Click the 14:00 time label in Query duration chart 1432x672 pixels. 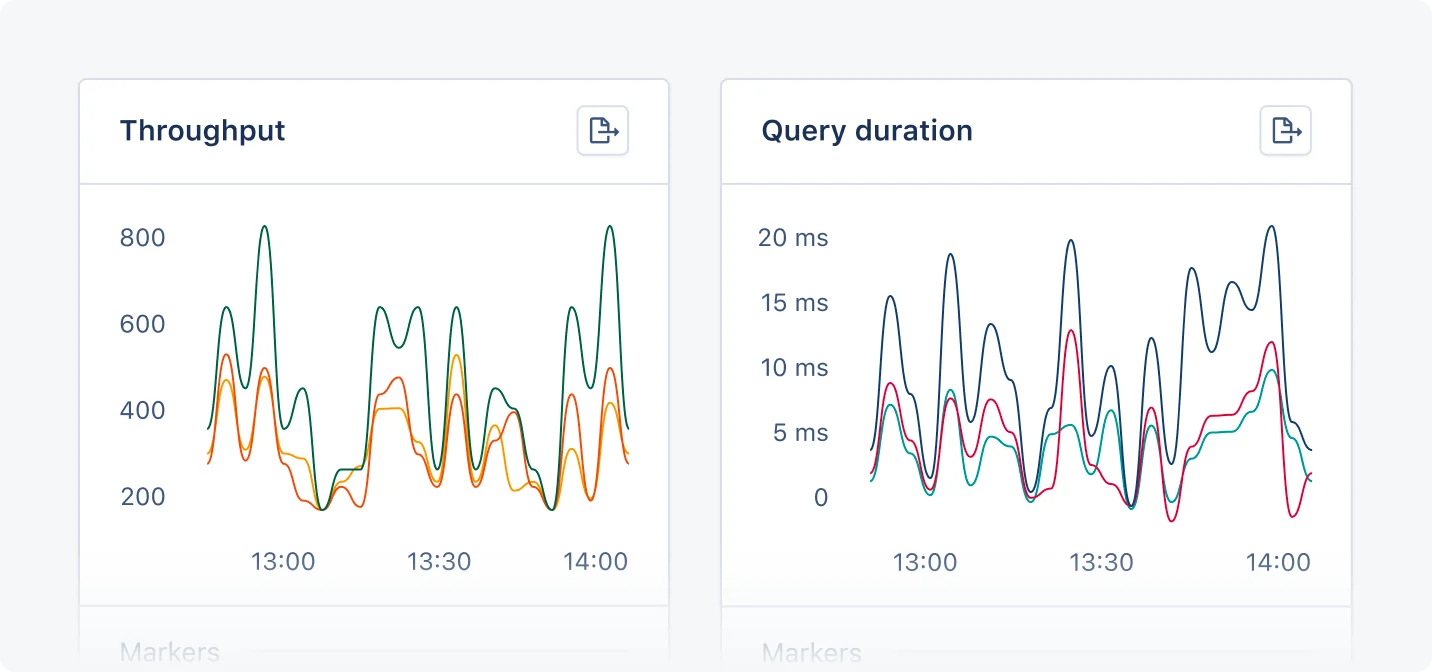coord(1278,562)
